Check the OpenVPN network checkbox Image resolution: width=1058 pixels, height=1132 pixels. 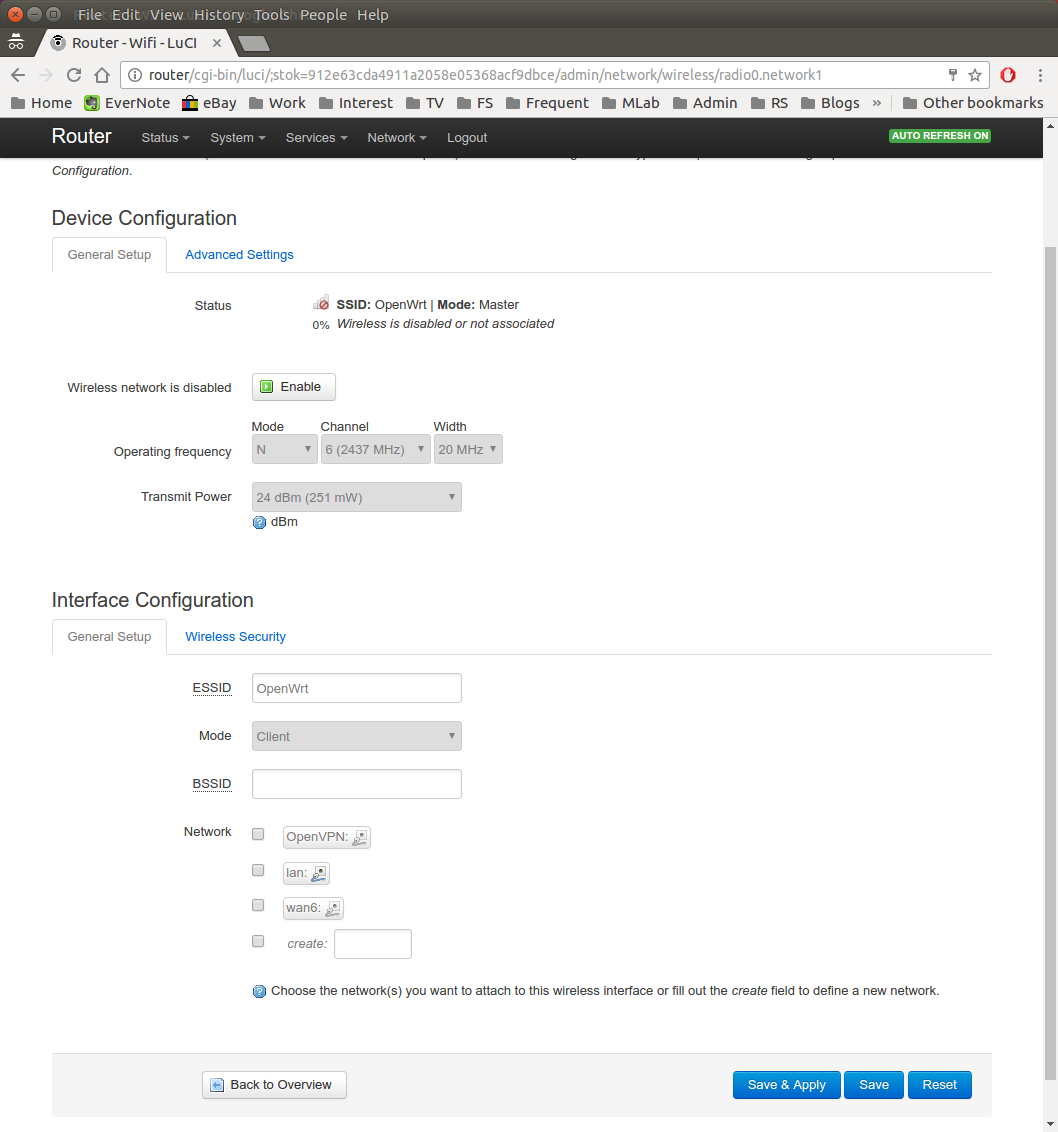click(258, 834)
